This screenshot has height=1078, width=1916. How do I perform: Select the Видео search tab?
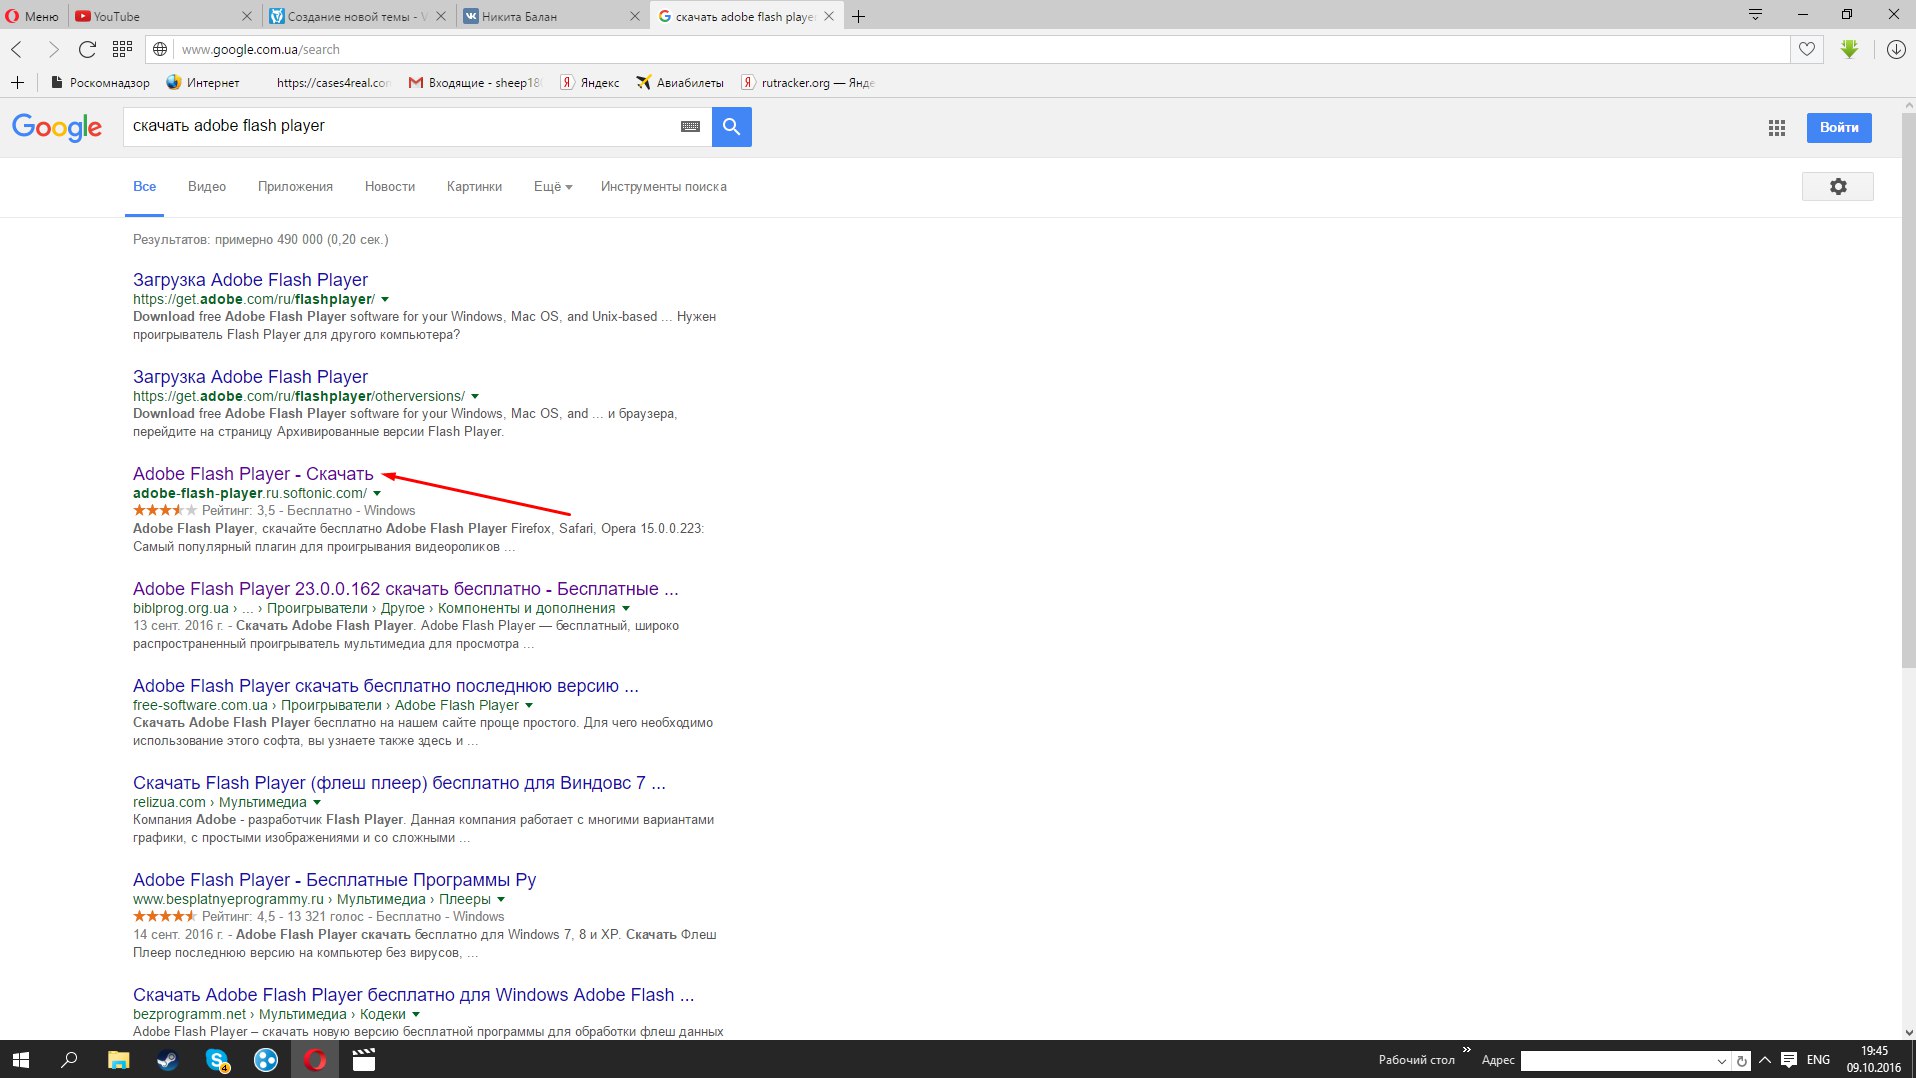point(207,186)
